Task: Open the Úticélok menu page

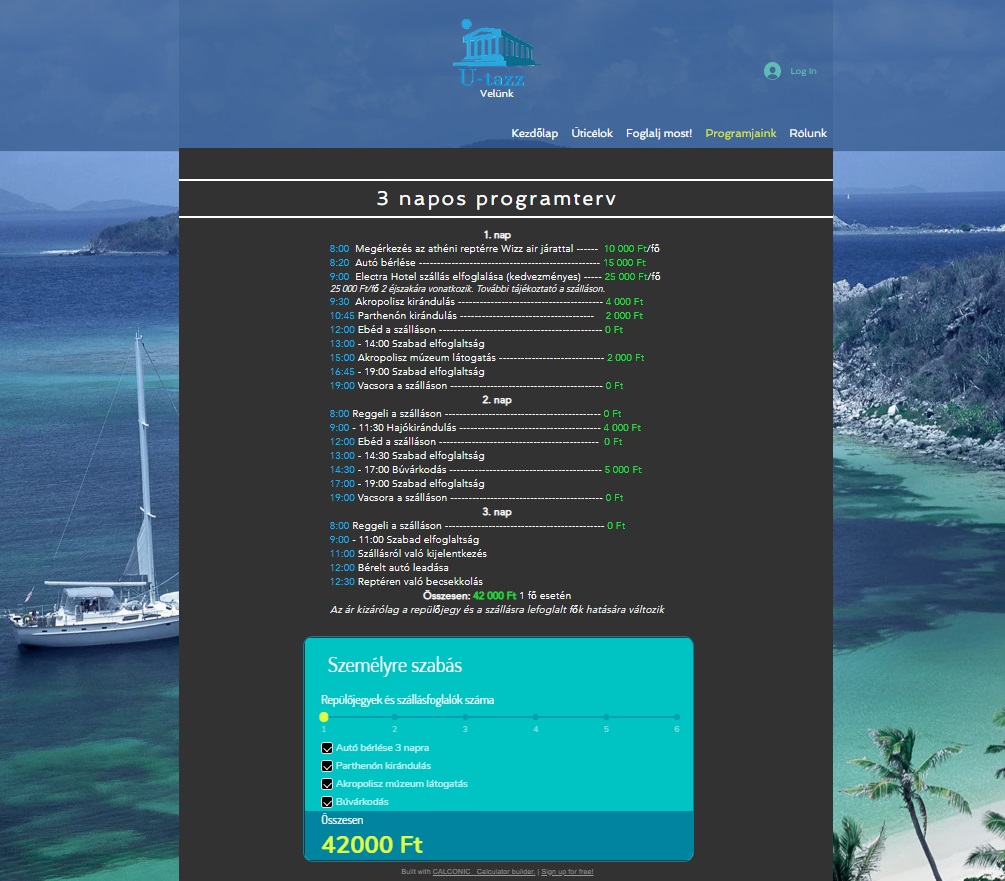Action: tap(592, 133)
